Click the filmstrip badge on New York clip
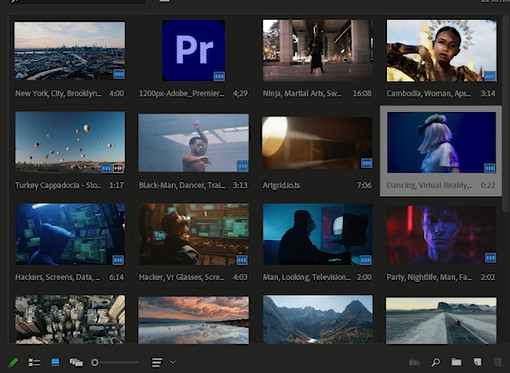Screen dimensions: 510x373 click(119, 74)
